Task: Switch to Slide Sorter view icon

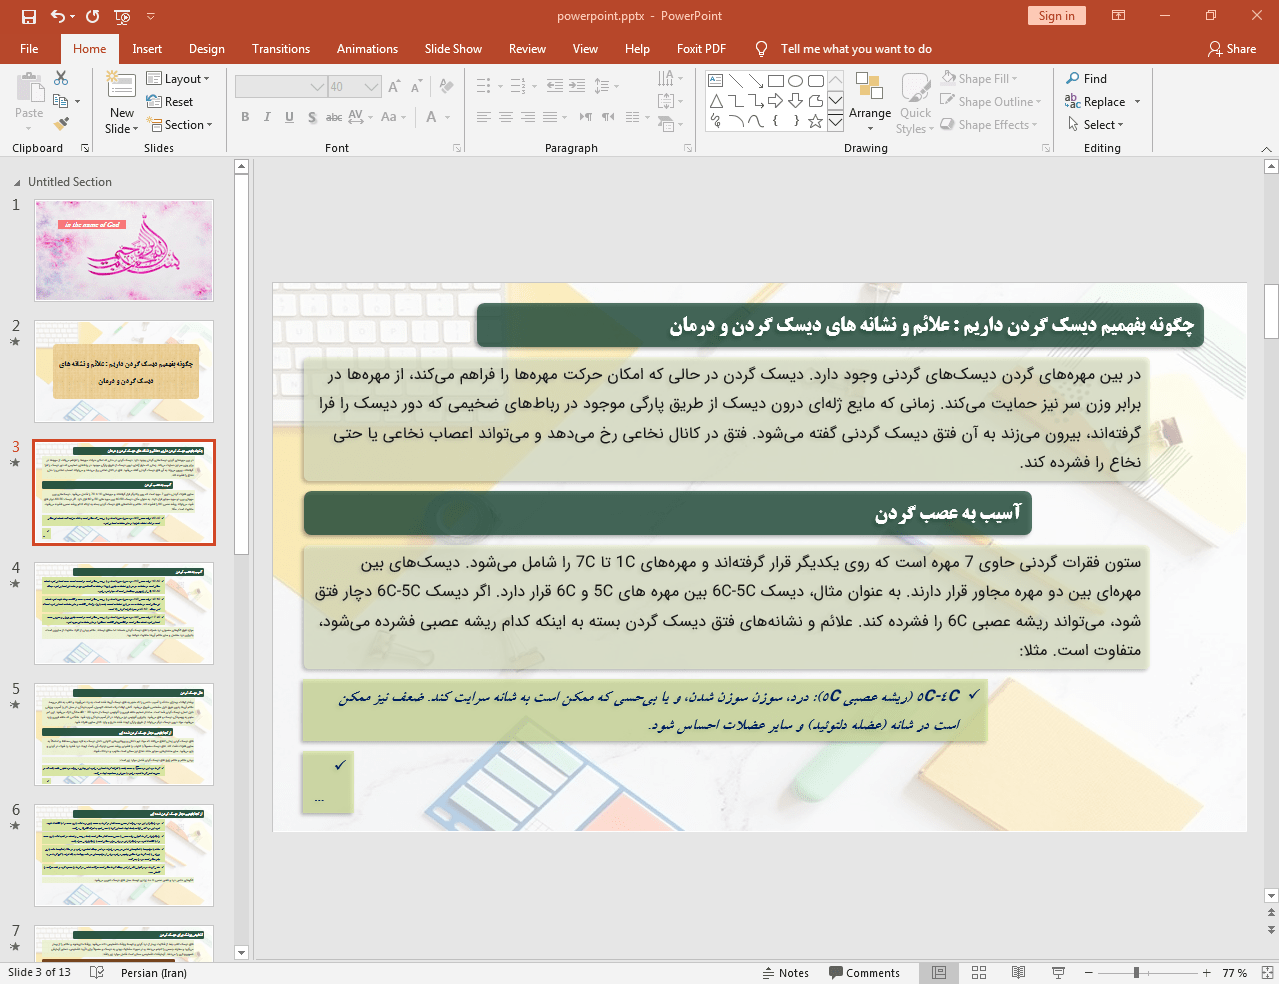Action: coord(979,973)
